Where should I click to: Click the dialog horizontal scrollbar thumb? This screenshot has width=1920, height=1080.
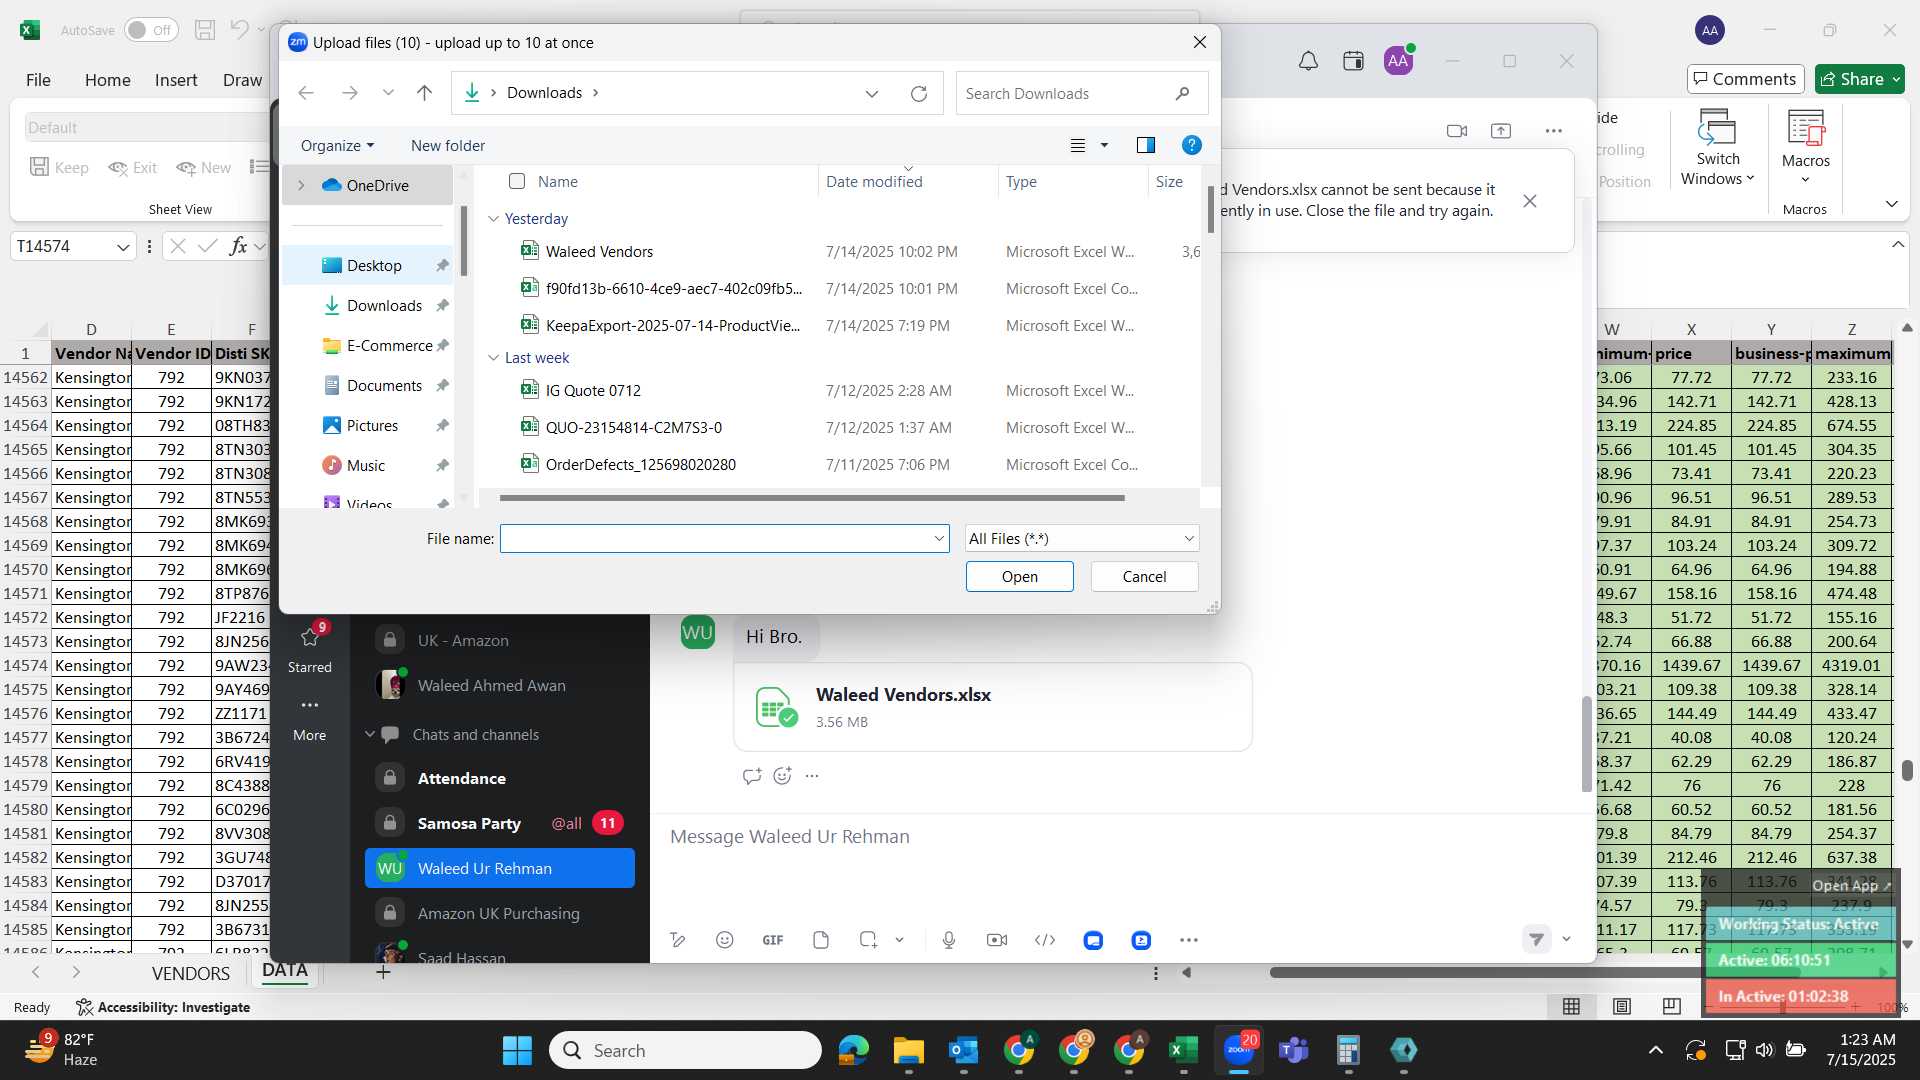click(x=812, y=497)
